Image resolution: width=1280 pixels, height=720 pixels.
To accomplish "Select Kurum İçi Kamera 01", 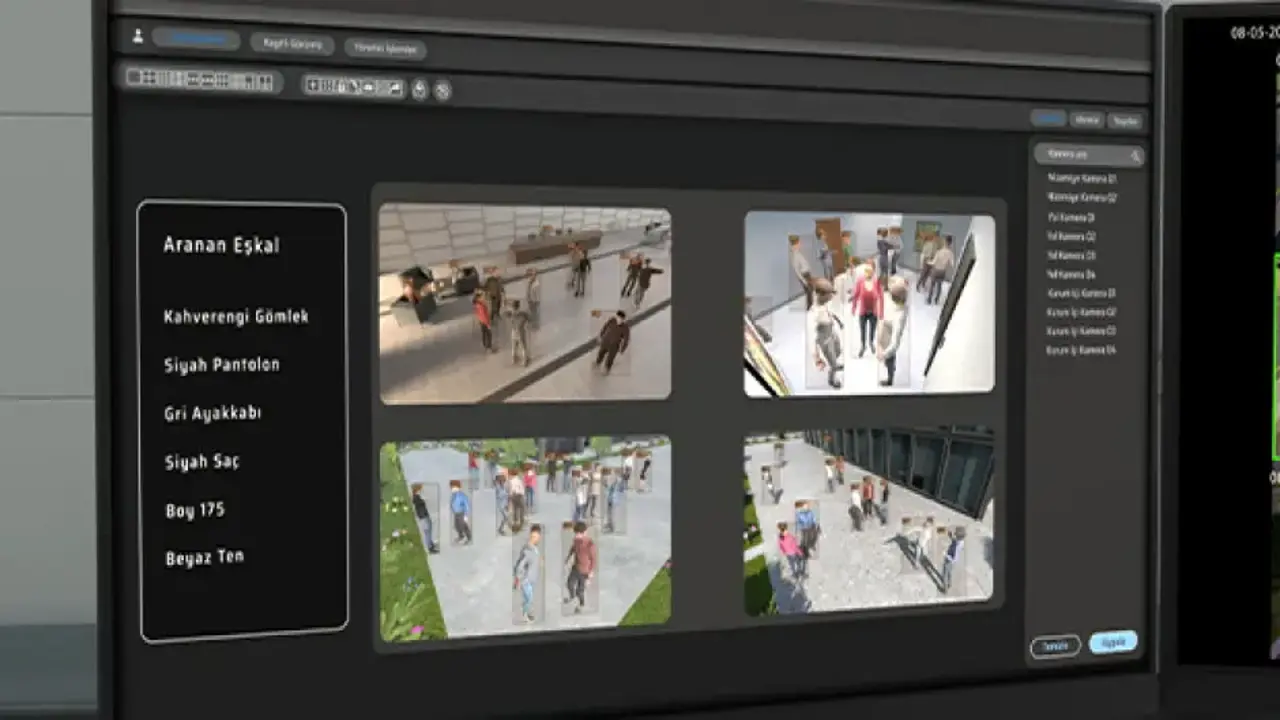I will pos(1081,293).
